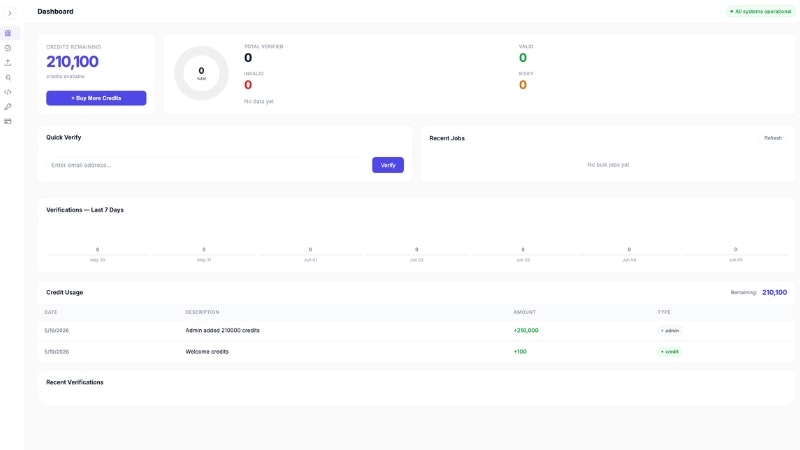
Task: Focus the Enter email address field
Action: (207, 165)
